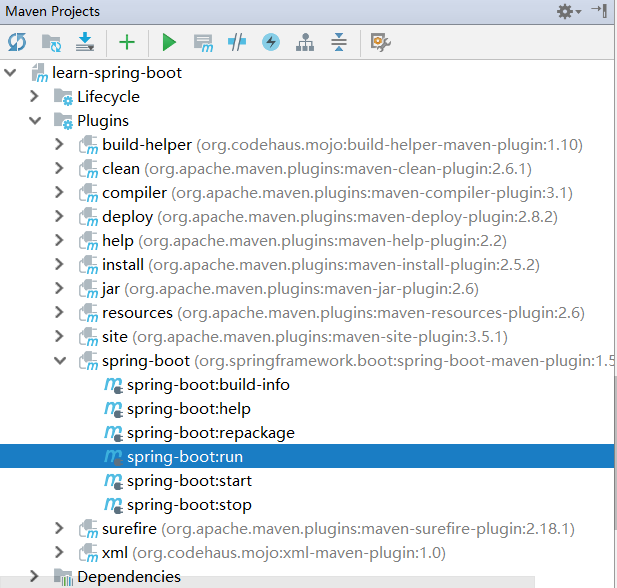The image size is (617, 588).
Task: Add Maven project plus icon
Action: click(x=127, y=42)
